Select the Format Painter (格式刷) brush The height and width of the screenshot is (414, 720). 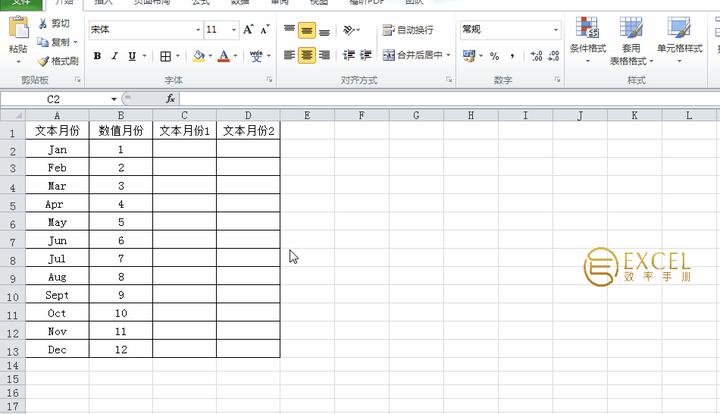tap(43, 61)
